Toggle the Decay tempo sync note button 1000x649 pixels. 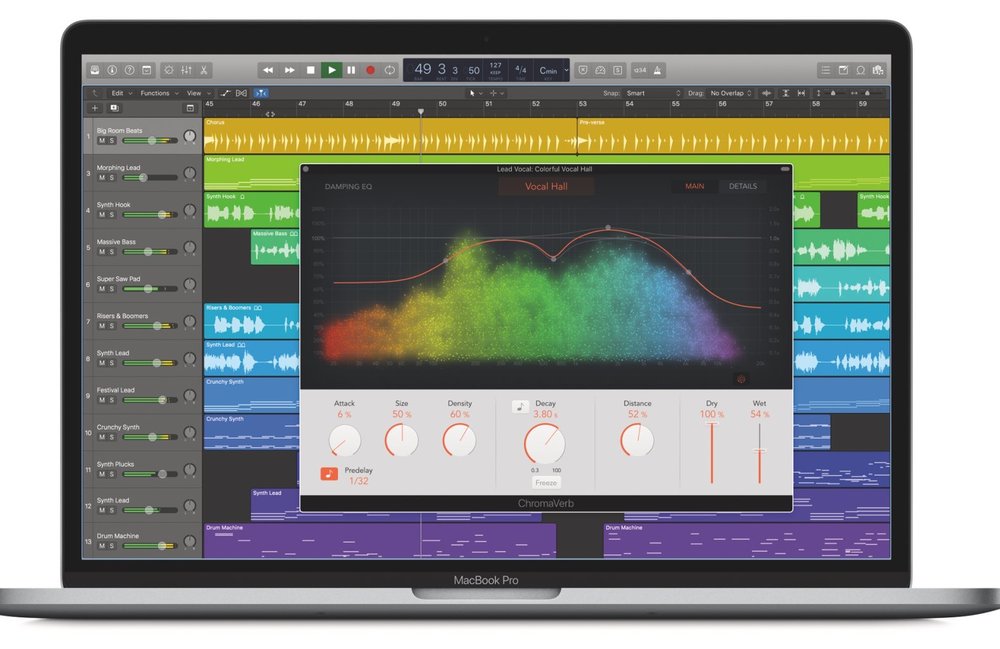tap(520, 406)
